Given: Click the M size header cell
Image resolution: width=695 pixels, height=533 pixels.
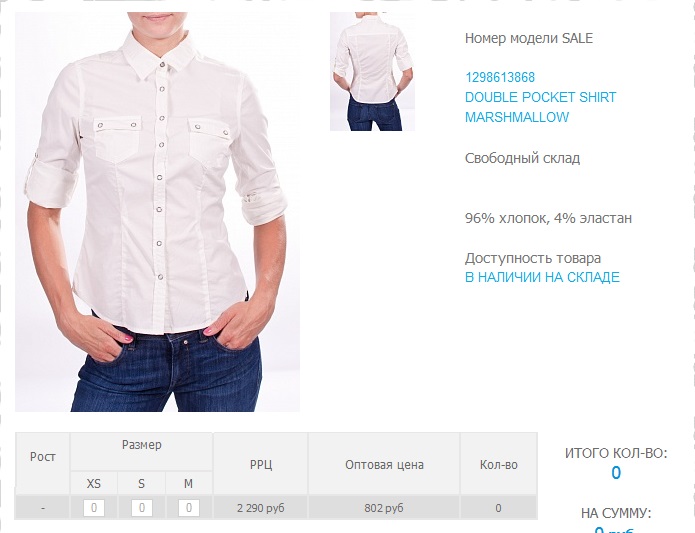Looking at the screenshot, I should point(188,483).
